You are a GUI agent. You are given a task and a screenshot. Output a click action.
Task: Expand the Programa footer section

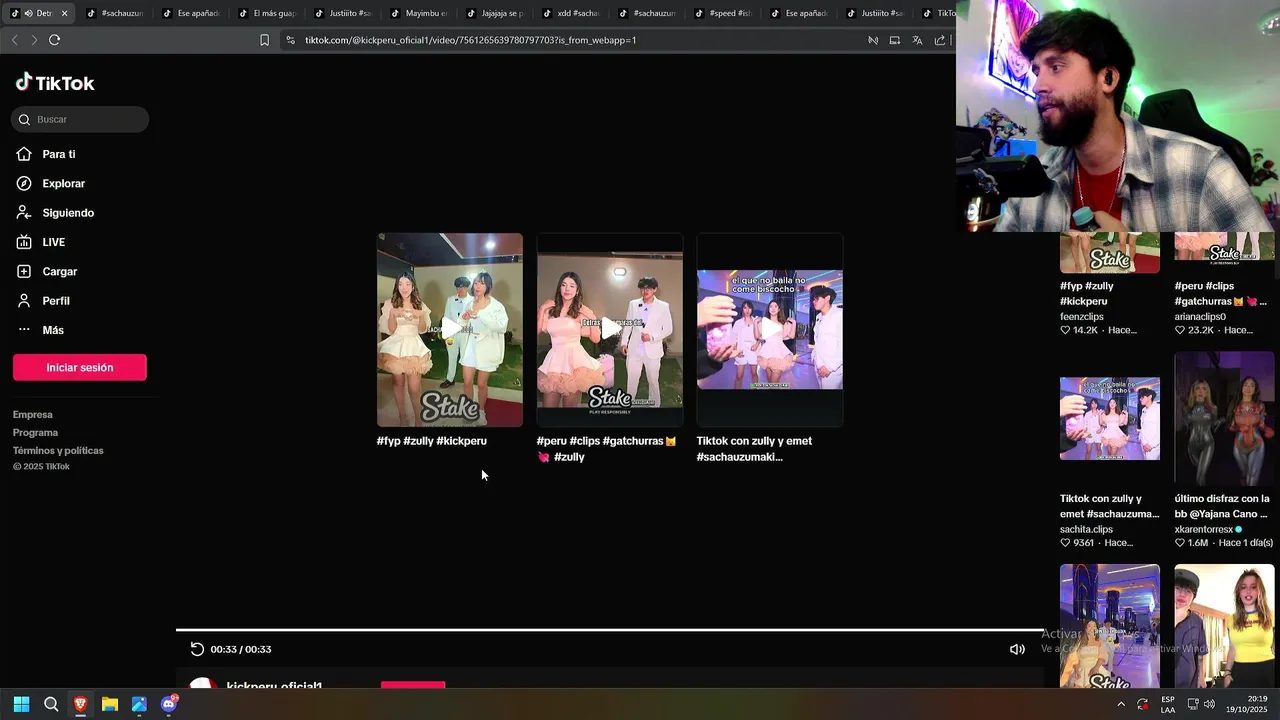tap(35, 432)
